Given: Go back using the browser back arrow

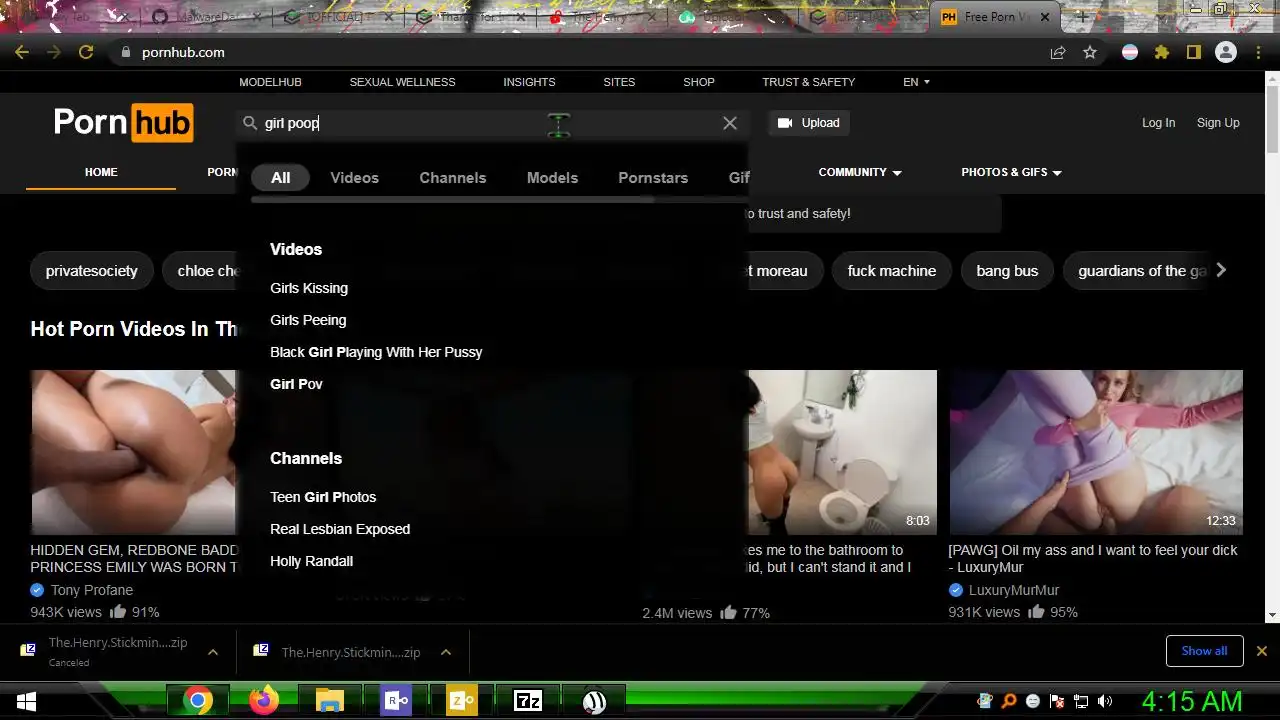Looking at the screenshot, I should [x=22, y=52].
